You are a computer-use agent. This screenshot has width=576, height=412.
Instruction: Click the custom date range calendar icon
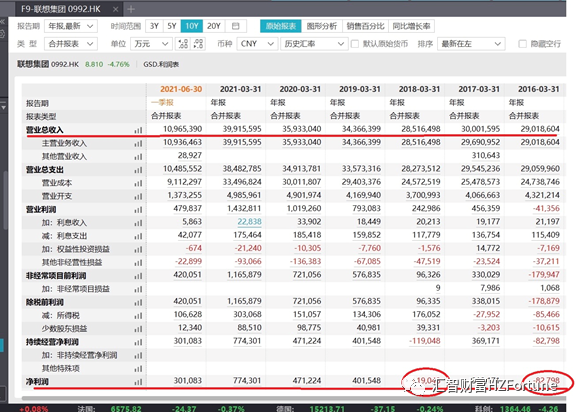[235, 26]
